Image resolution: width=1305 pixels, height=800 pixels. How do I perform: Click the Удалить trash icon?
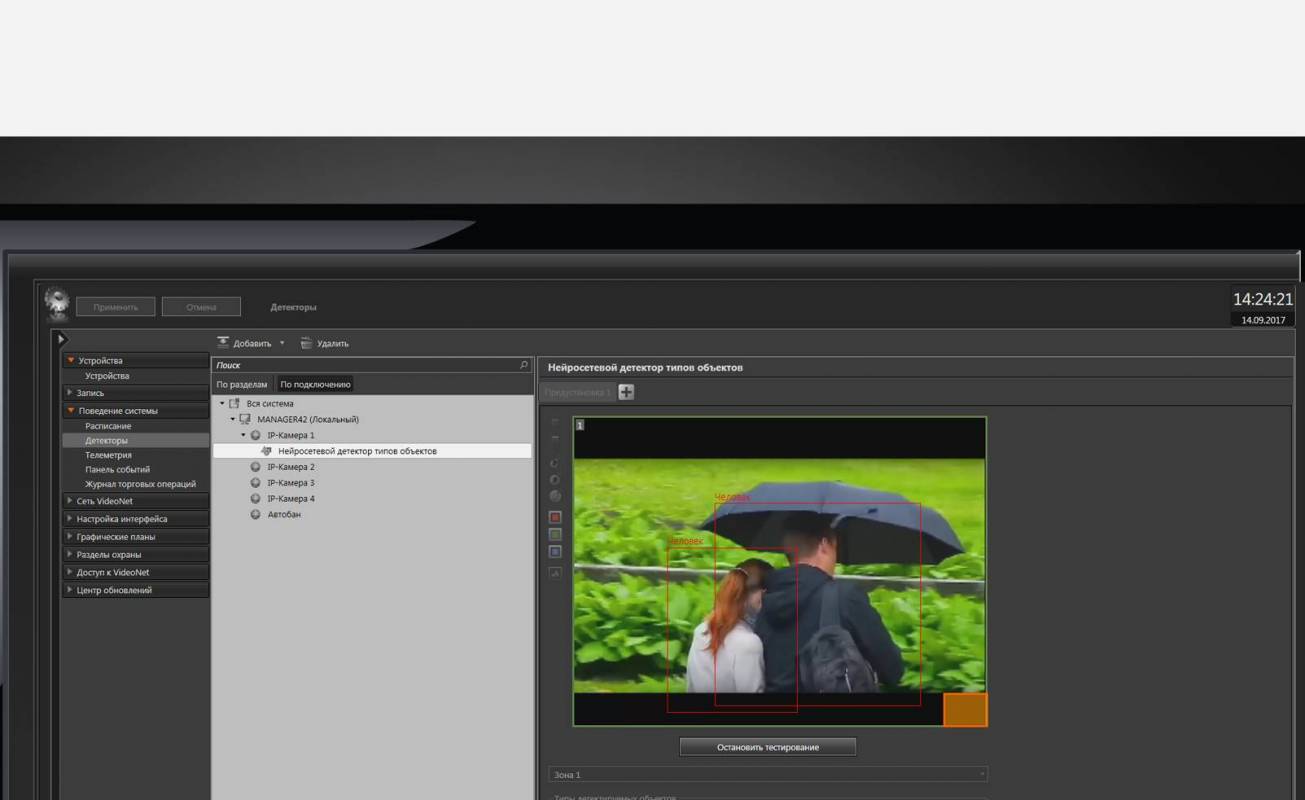click(x=307, y=343)
